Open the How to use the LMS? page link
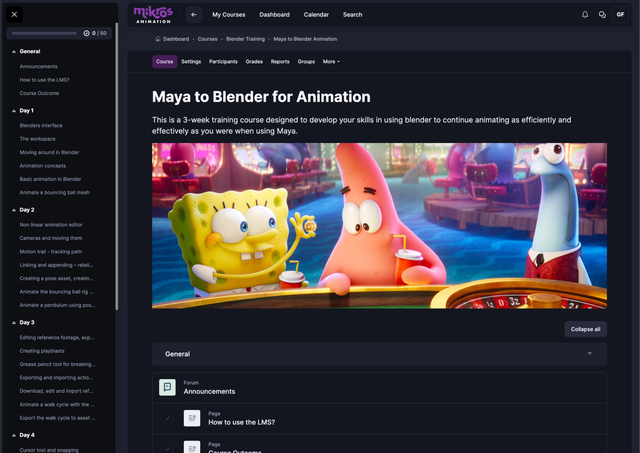Screen dimensions: 640x453 point(242,422)
